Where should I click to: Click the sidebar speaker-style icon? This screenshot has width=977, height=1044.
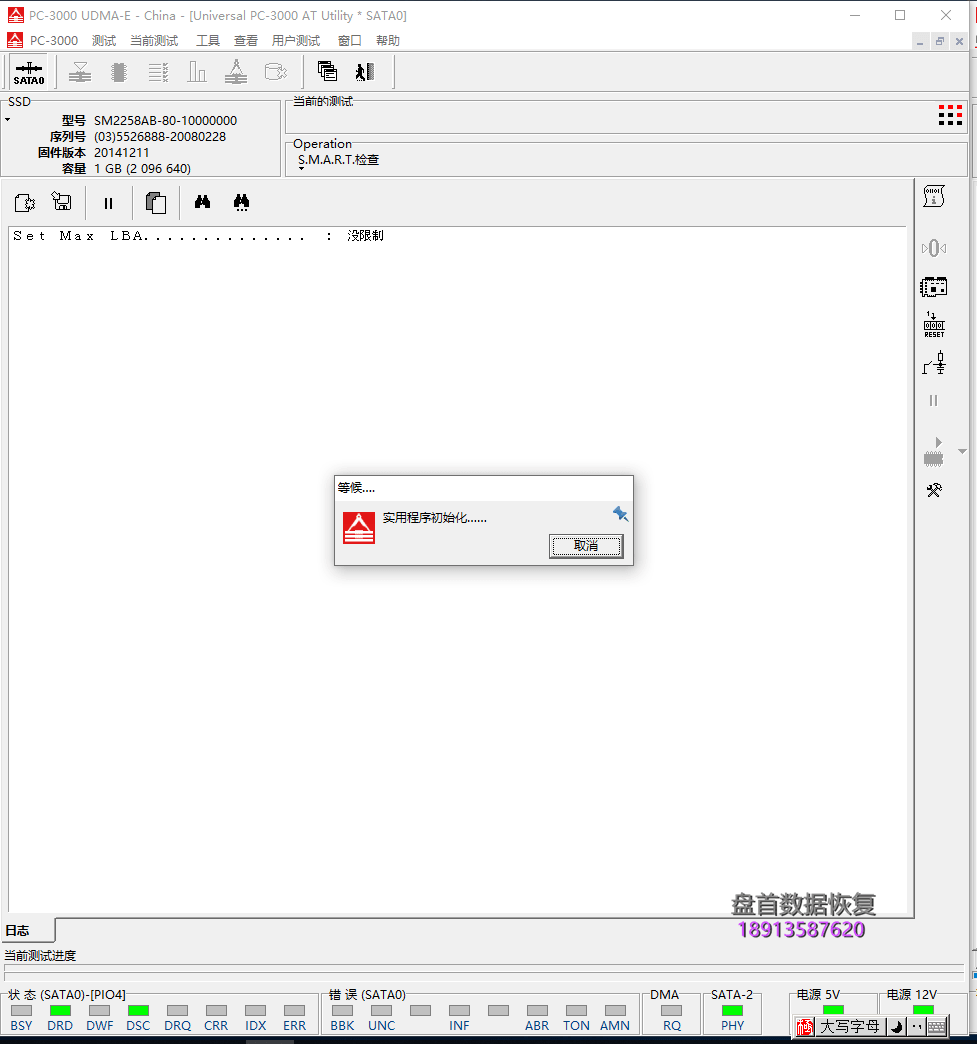pyautogui.click(x=934, y=248)
